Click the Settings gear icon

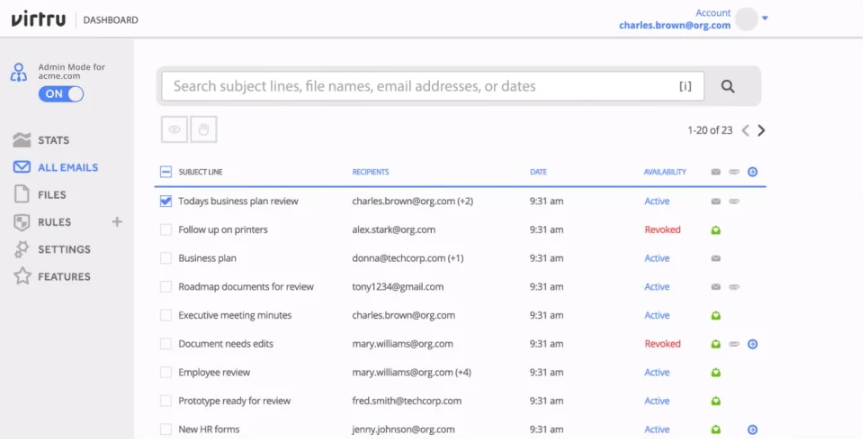point(21,249)
